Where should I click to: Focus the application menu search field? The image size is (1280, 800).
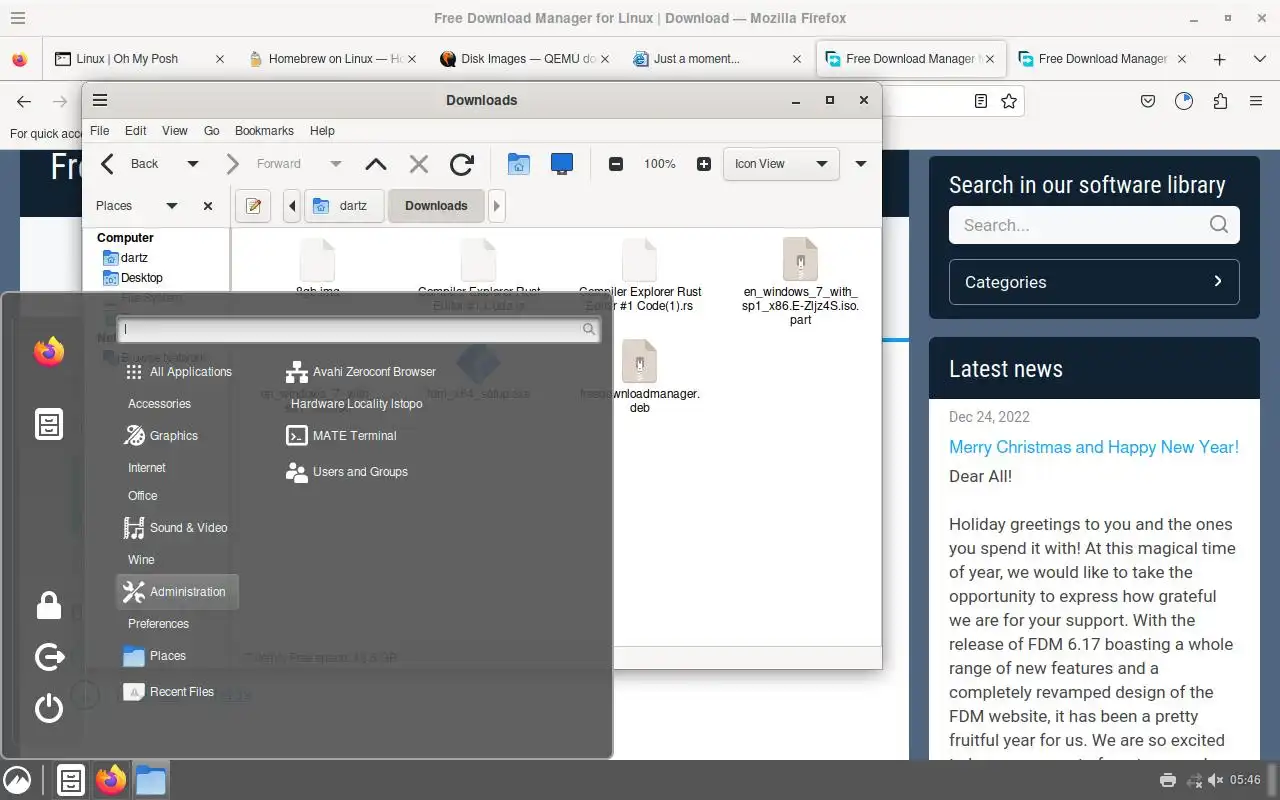tap(358, 329)
